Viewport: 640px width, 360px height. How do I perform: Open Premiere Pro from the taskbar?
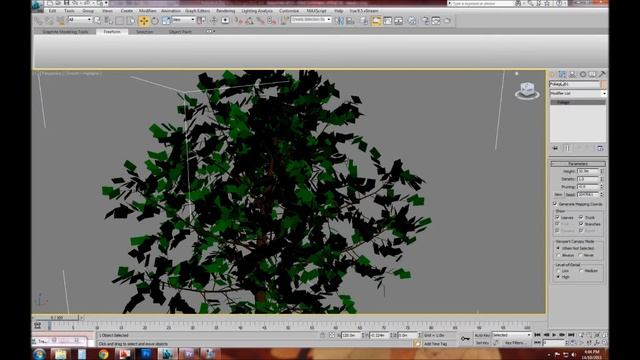pos(188,354)
